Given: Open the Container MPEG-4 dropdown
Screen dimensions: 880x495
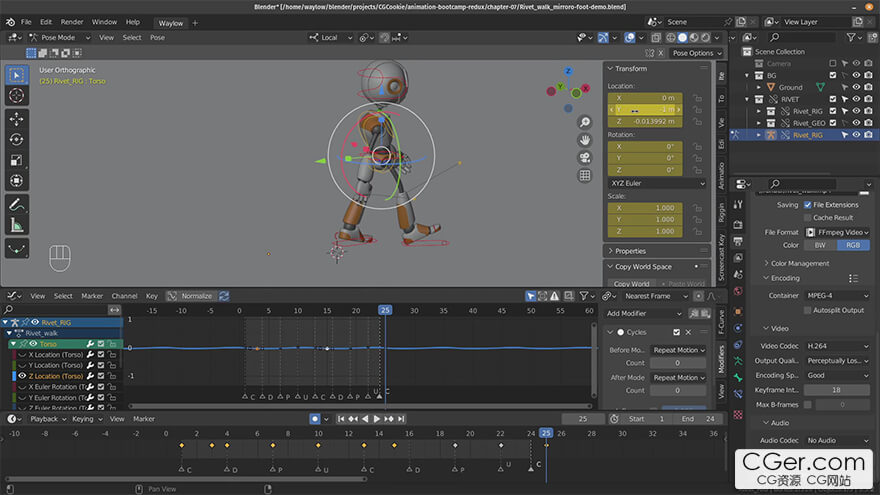Looking at the screenshot, I should coord(837,296).
